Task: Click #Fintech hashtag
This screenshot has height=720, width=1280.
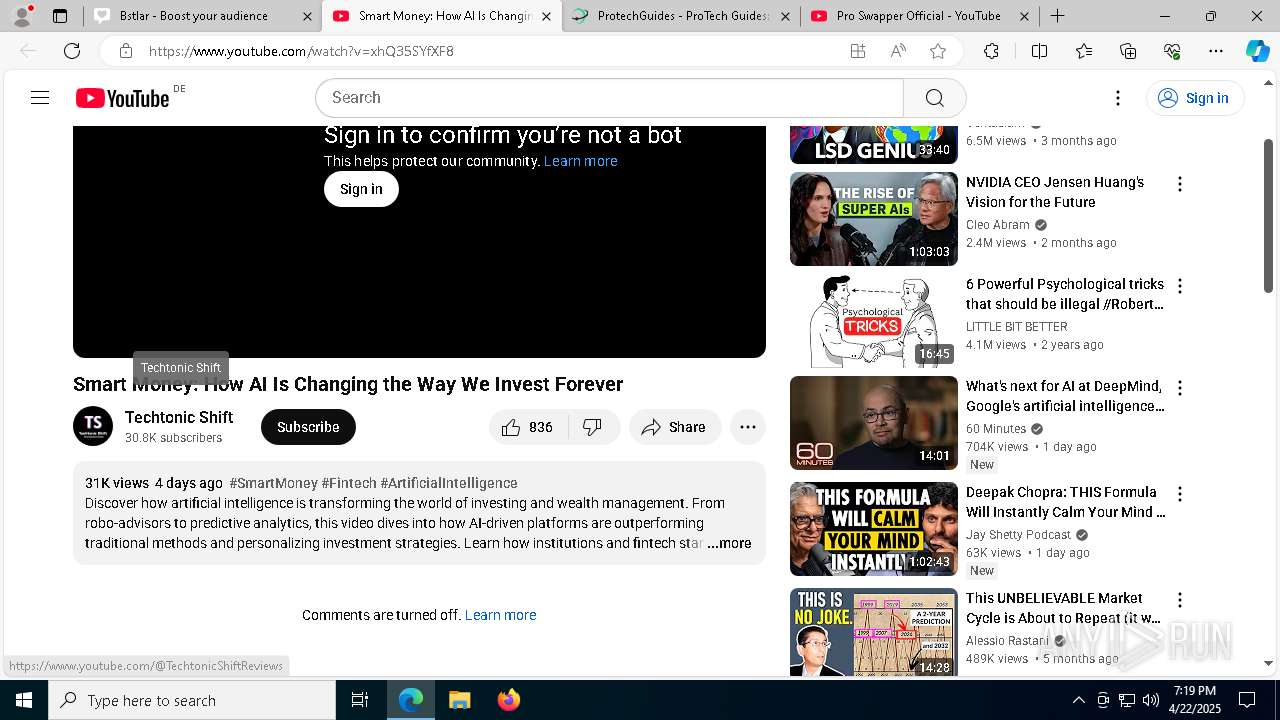Action: pyautogui.click(x=349, y=483)
